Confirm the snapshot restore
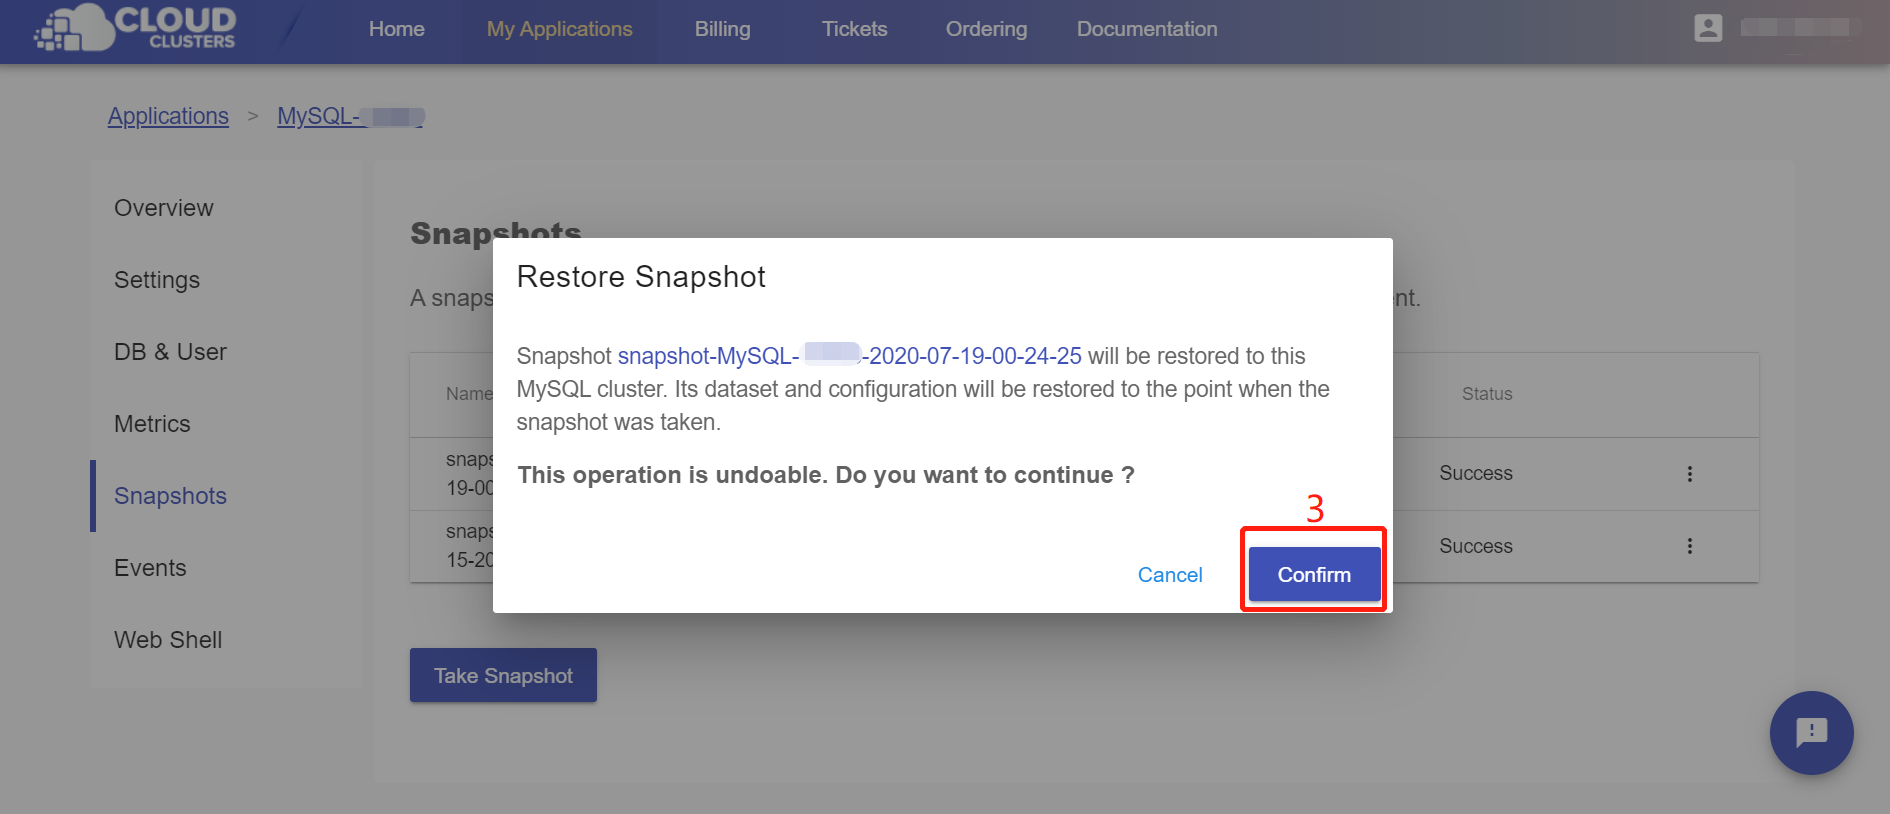 pyautogui.click(x=1314, y=574)
